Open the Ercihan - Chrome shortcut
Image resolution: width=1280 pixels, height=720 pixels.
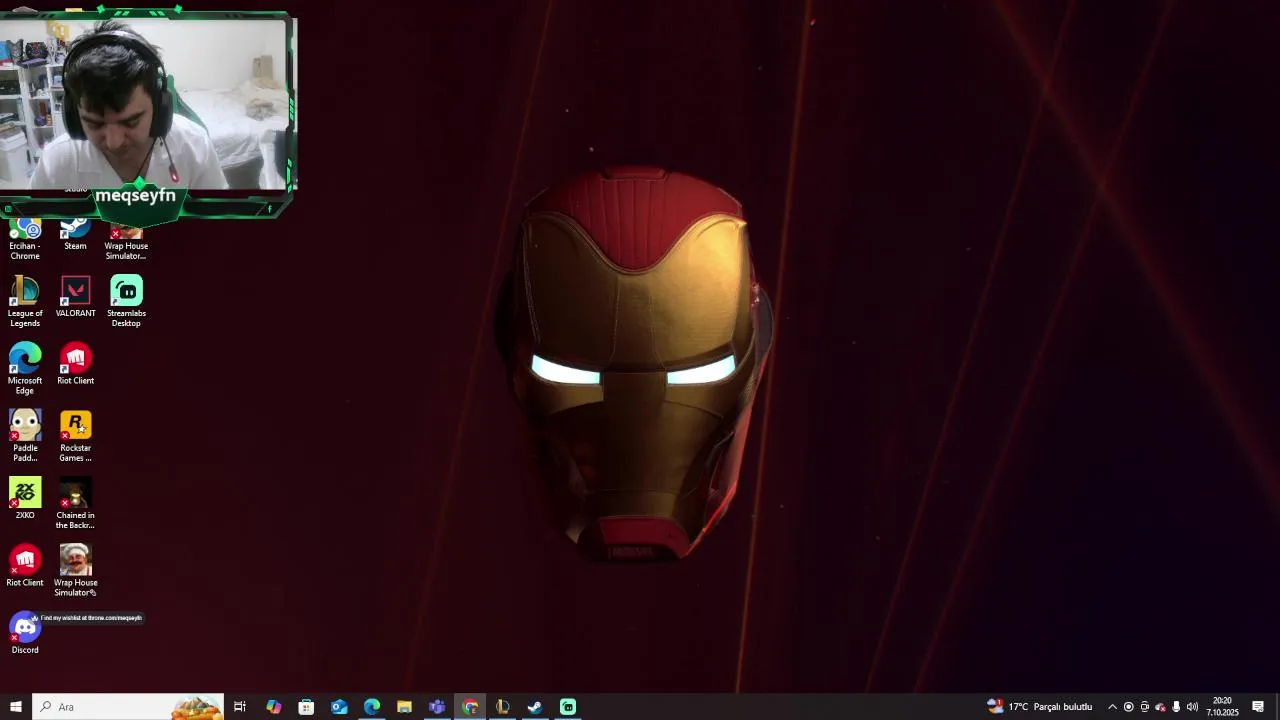coord(25,238)
